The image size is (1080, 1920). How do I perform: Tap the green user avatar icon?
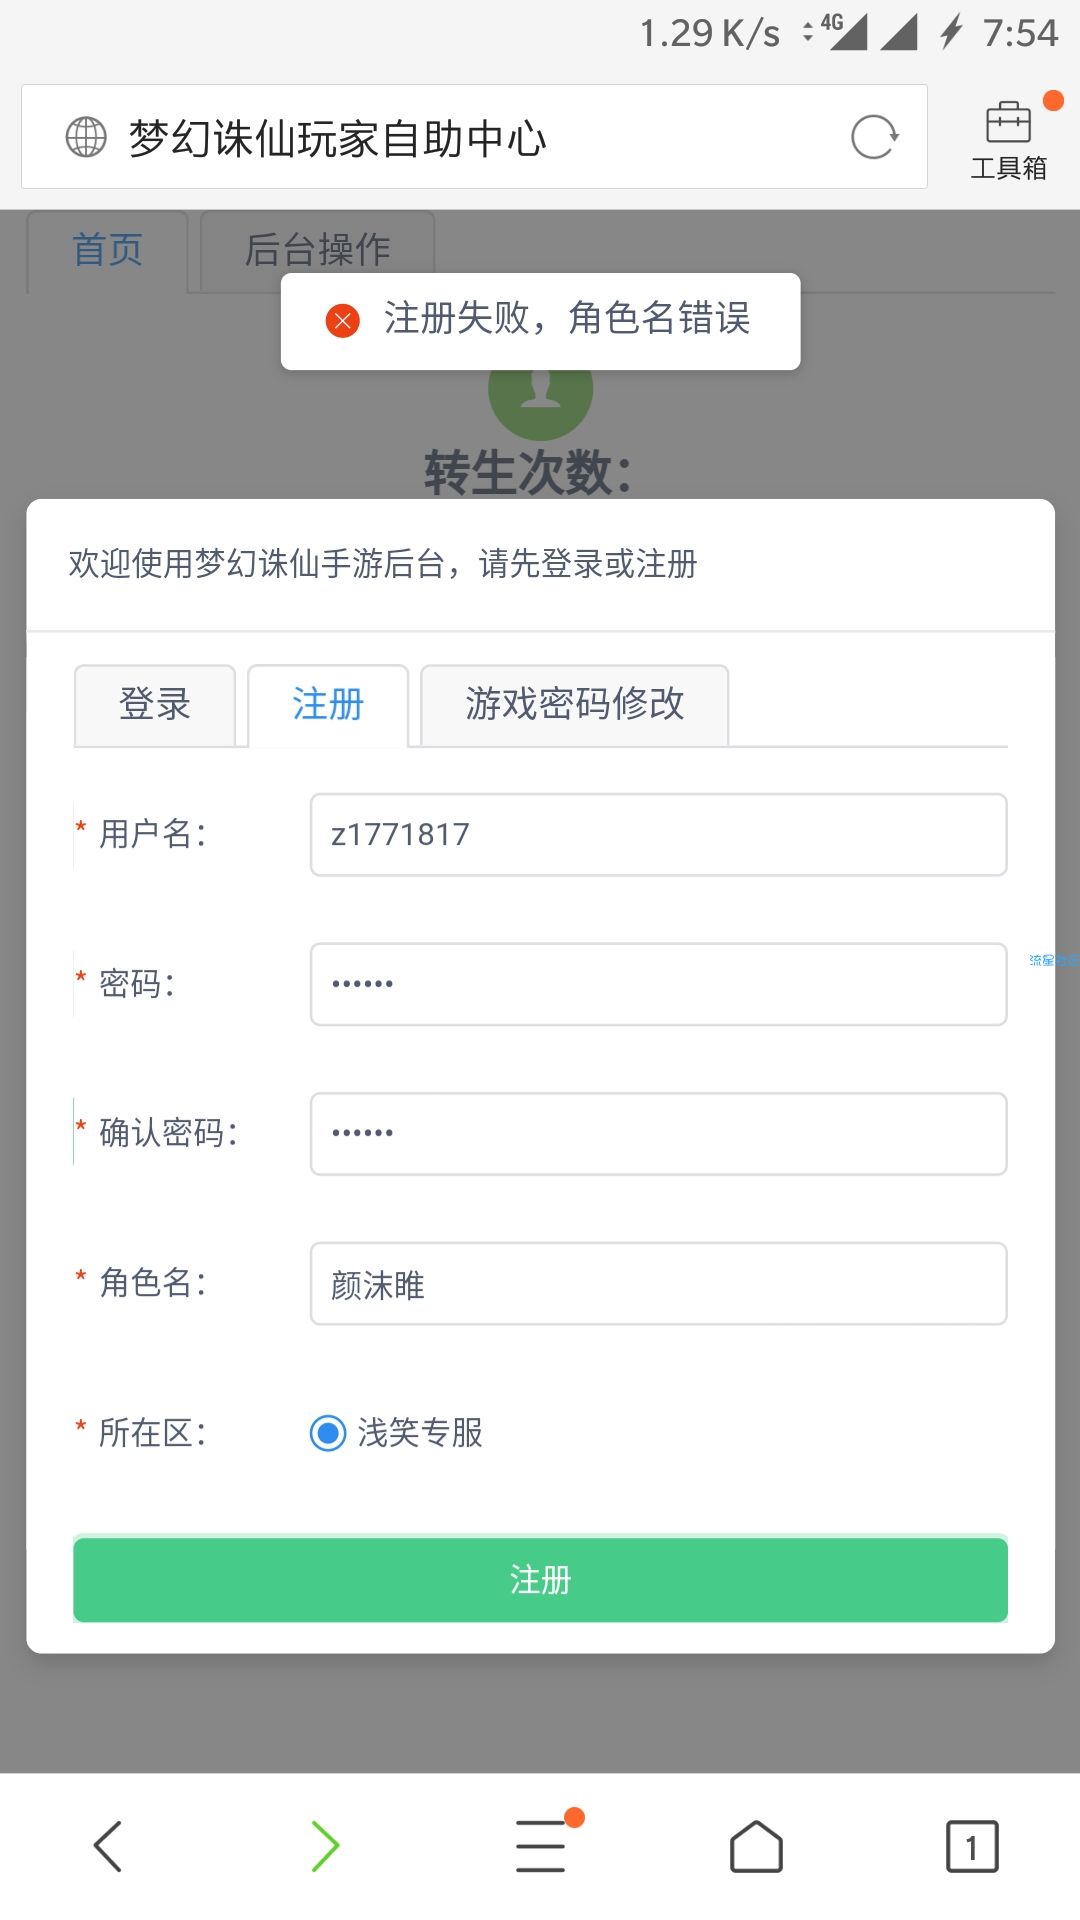541,400
